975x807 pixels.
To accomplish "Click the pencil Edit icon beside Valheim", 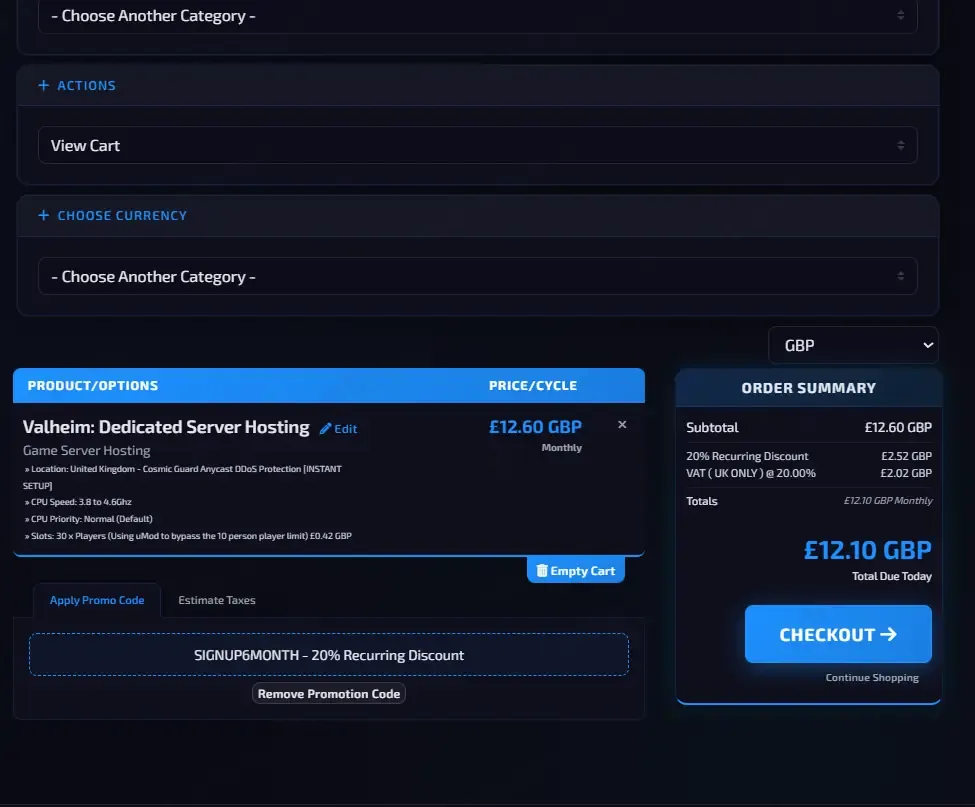I will click(x=325, y=428).
